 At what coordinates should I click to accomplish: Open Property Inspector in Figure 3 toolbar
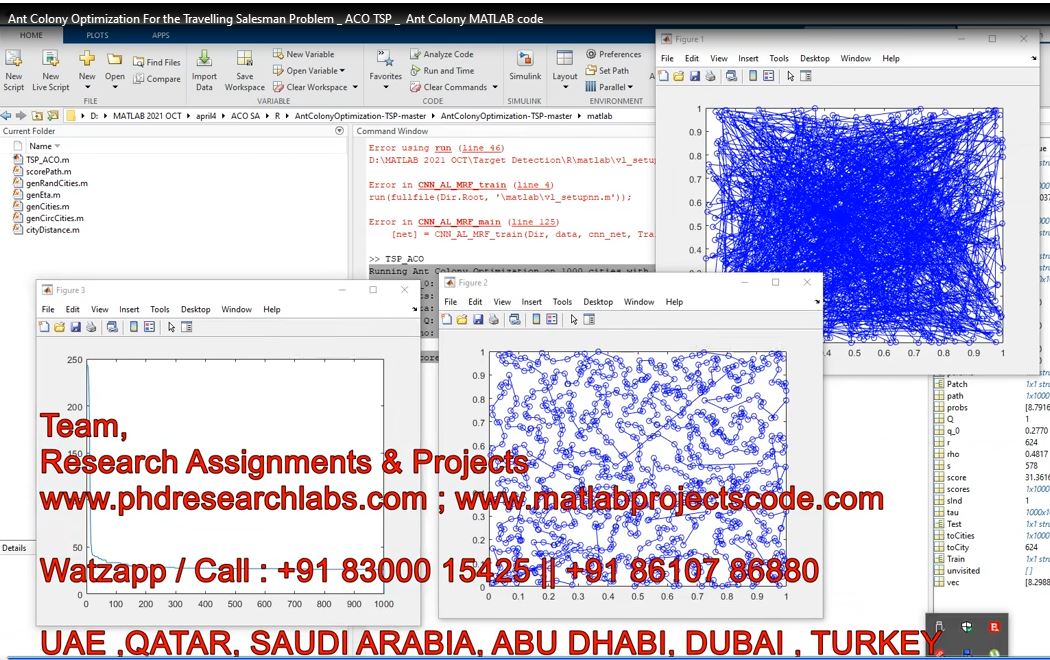point(187,327)
